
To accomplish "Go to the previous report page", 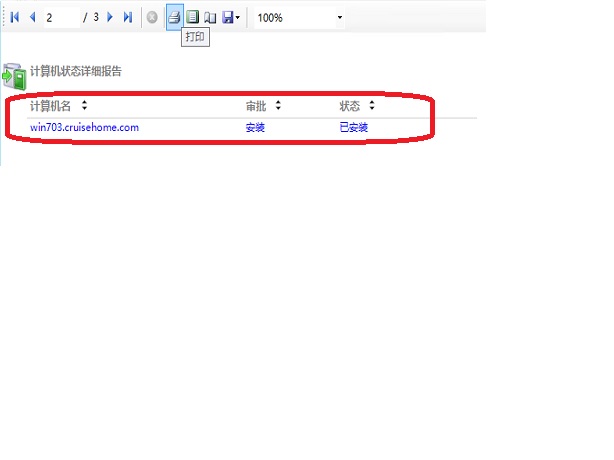I will [33, 17].
